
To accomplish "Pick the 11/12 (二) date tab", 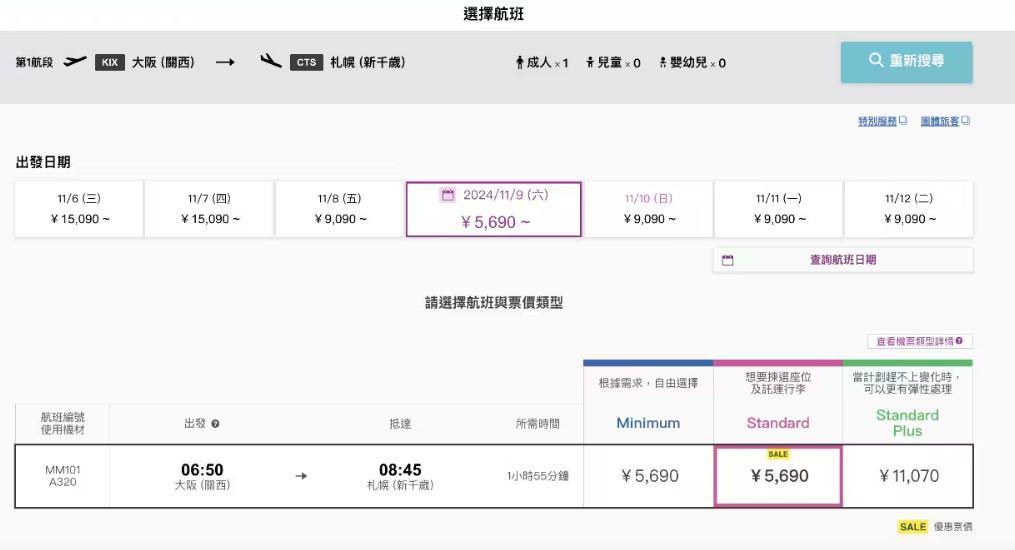I will pyautogui.click(x=908, y=209).
